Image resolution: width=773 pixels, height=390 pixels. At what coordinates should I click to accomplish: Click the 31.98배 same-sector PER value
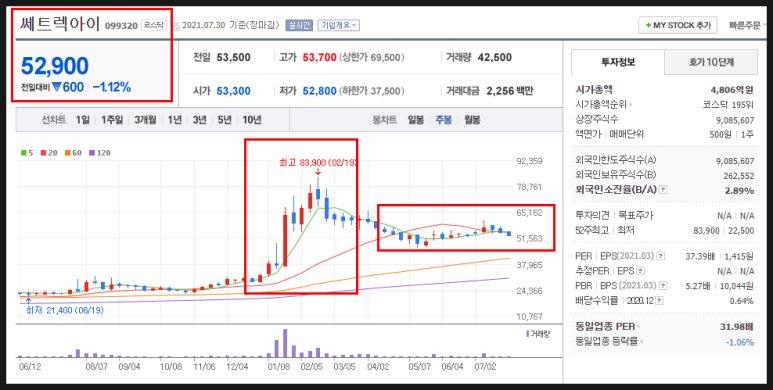coord(737,326)
